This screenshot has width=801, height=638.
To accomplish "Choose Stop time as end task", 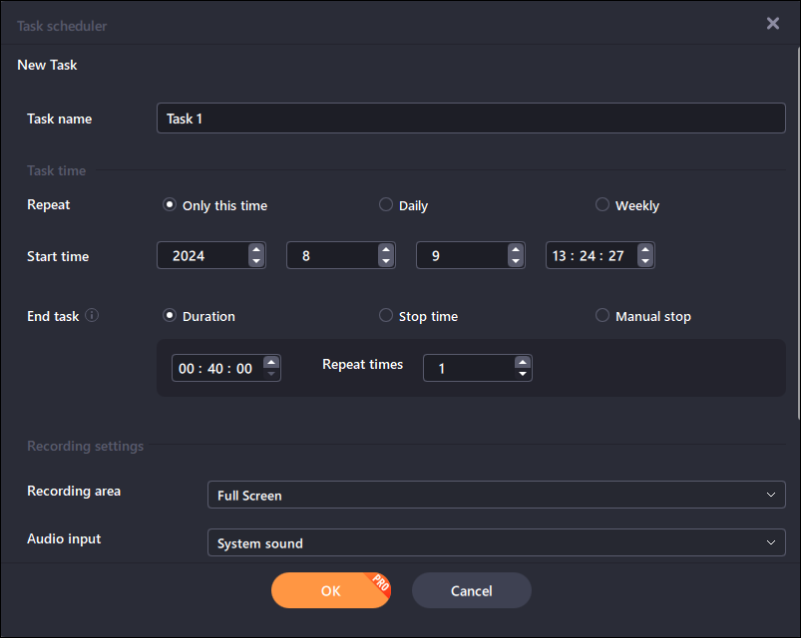I will (x=386, y=316).
